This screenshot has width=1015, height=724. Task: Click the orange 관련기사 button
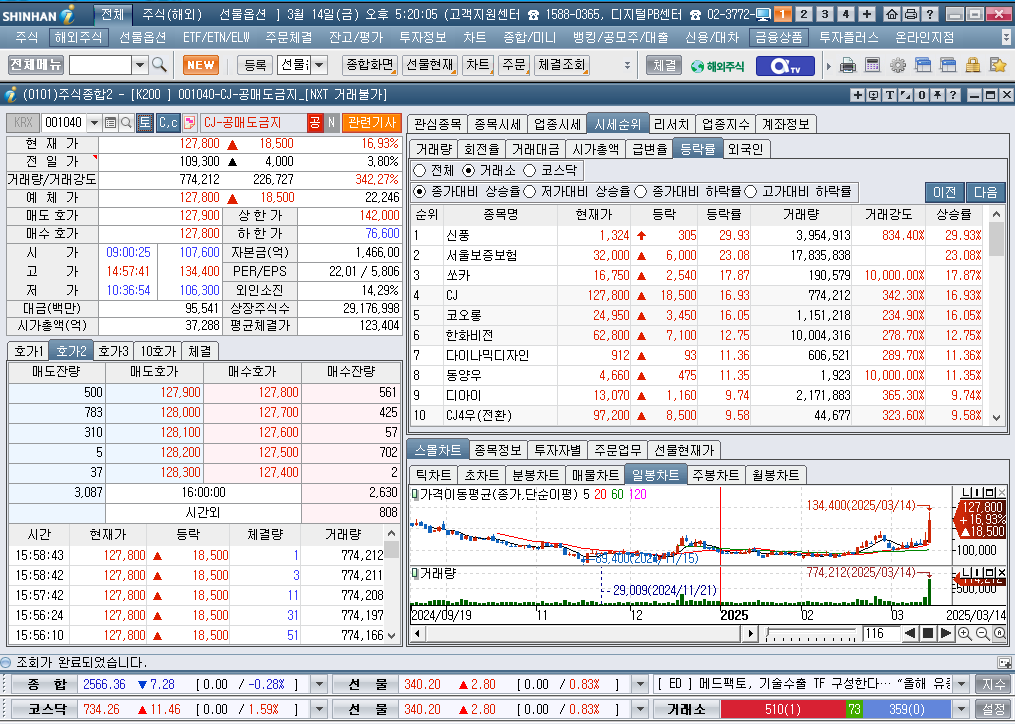click(372, 122)
